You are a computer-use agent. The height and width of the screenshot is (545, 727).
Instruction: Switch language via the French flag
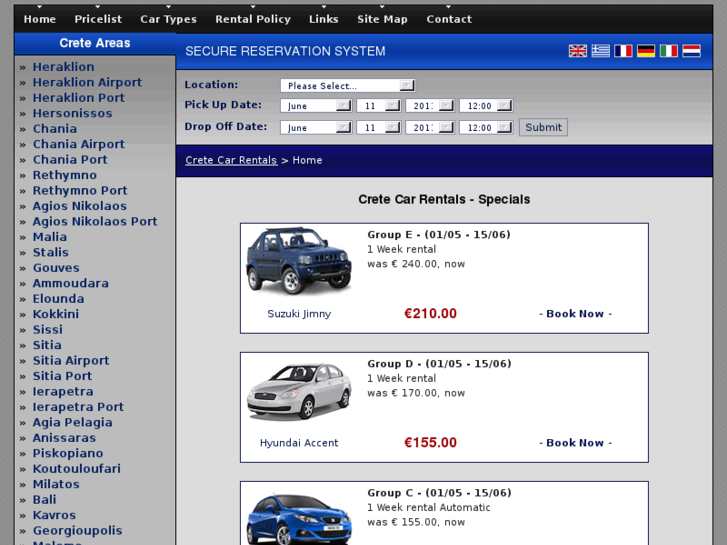point(623,51)
